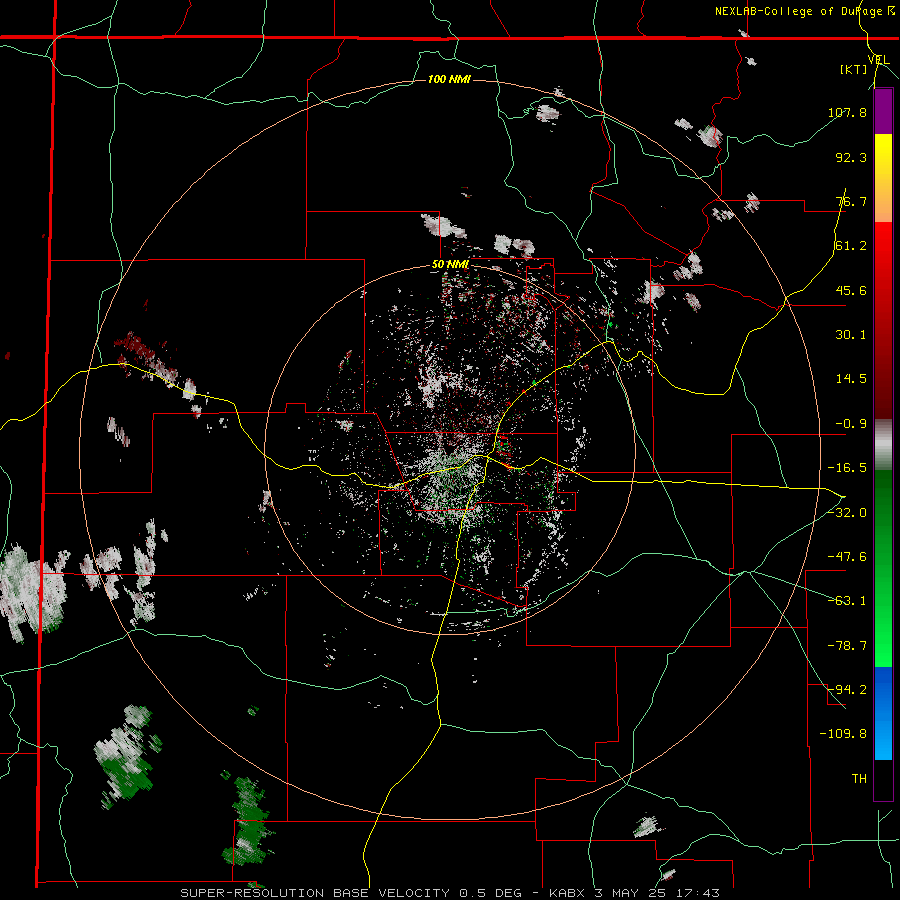Click the 76.7 velocity scale value
900x900 pixels.
(851, 201)
